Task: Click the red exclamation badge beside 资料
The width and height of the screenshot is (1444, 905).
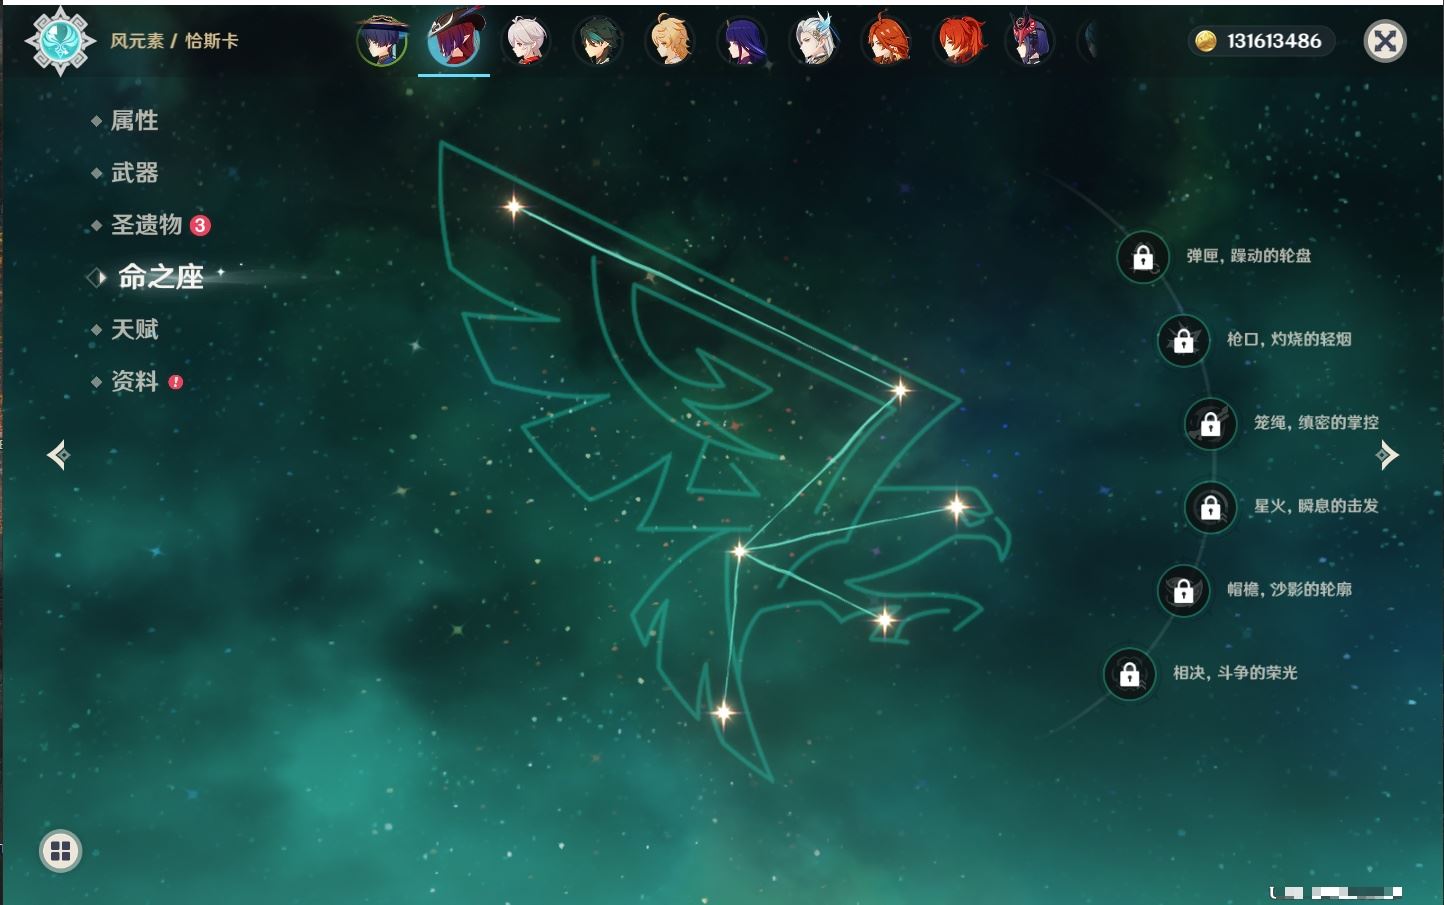Action: pyautogui.click(x=176, y=382)
